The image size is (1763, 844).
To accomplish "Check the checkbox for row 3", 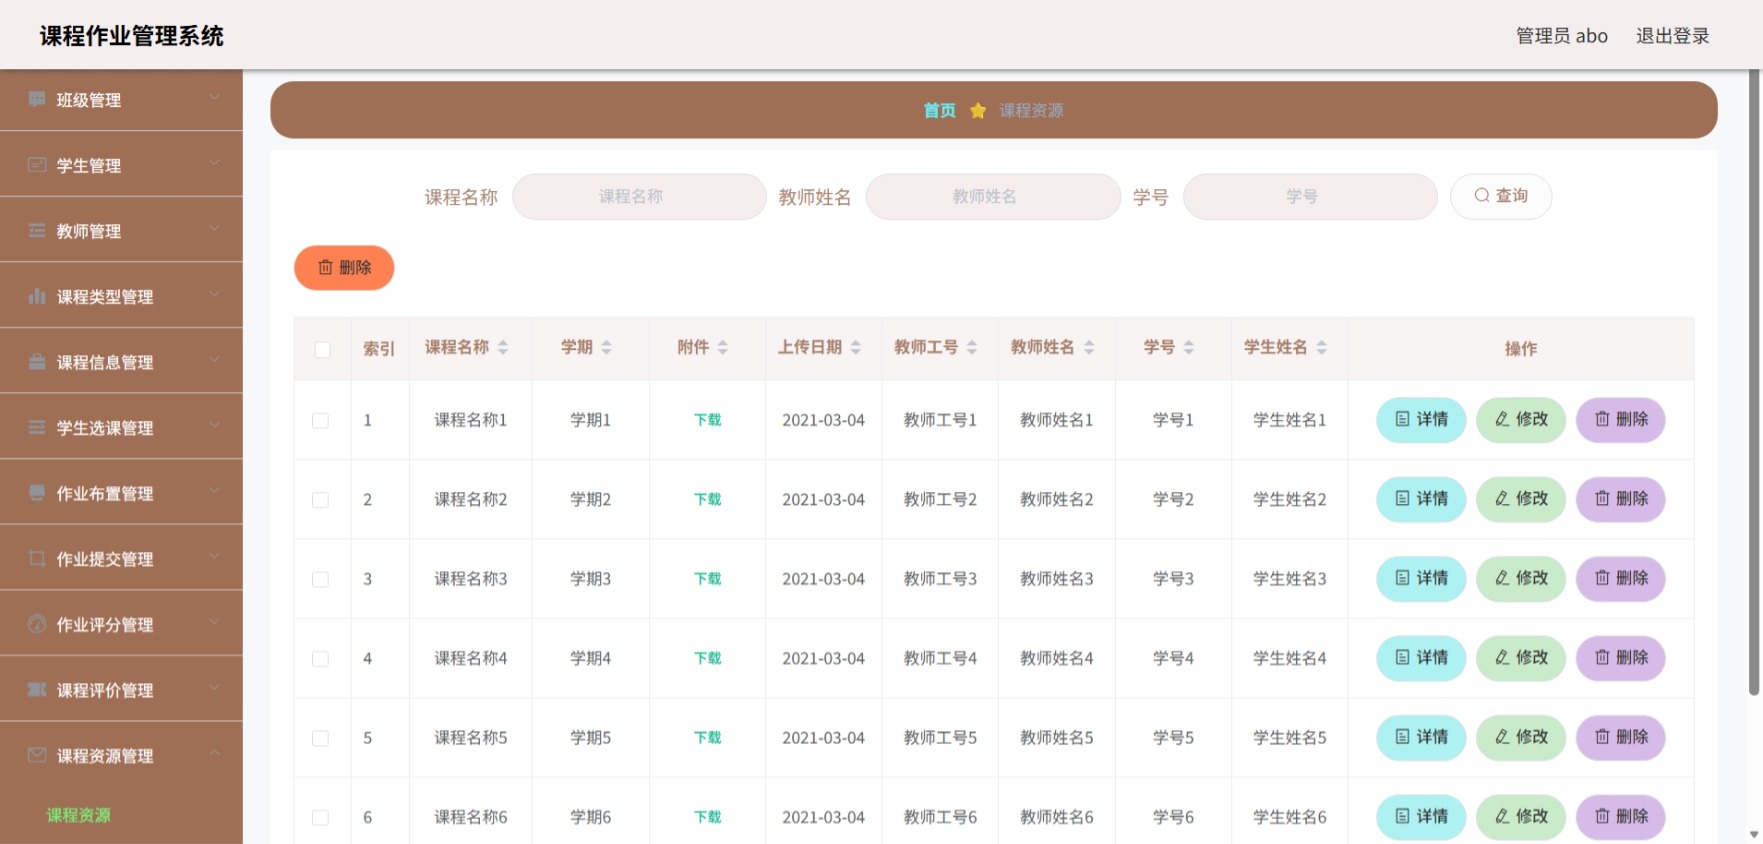I will tap(320, 579).
